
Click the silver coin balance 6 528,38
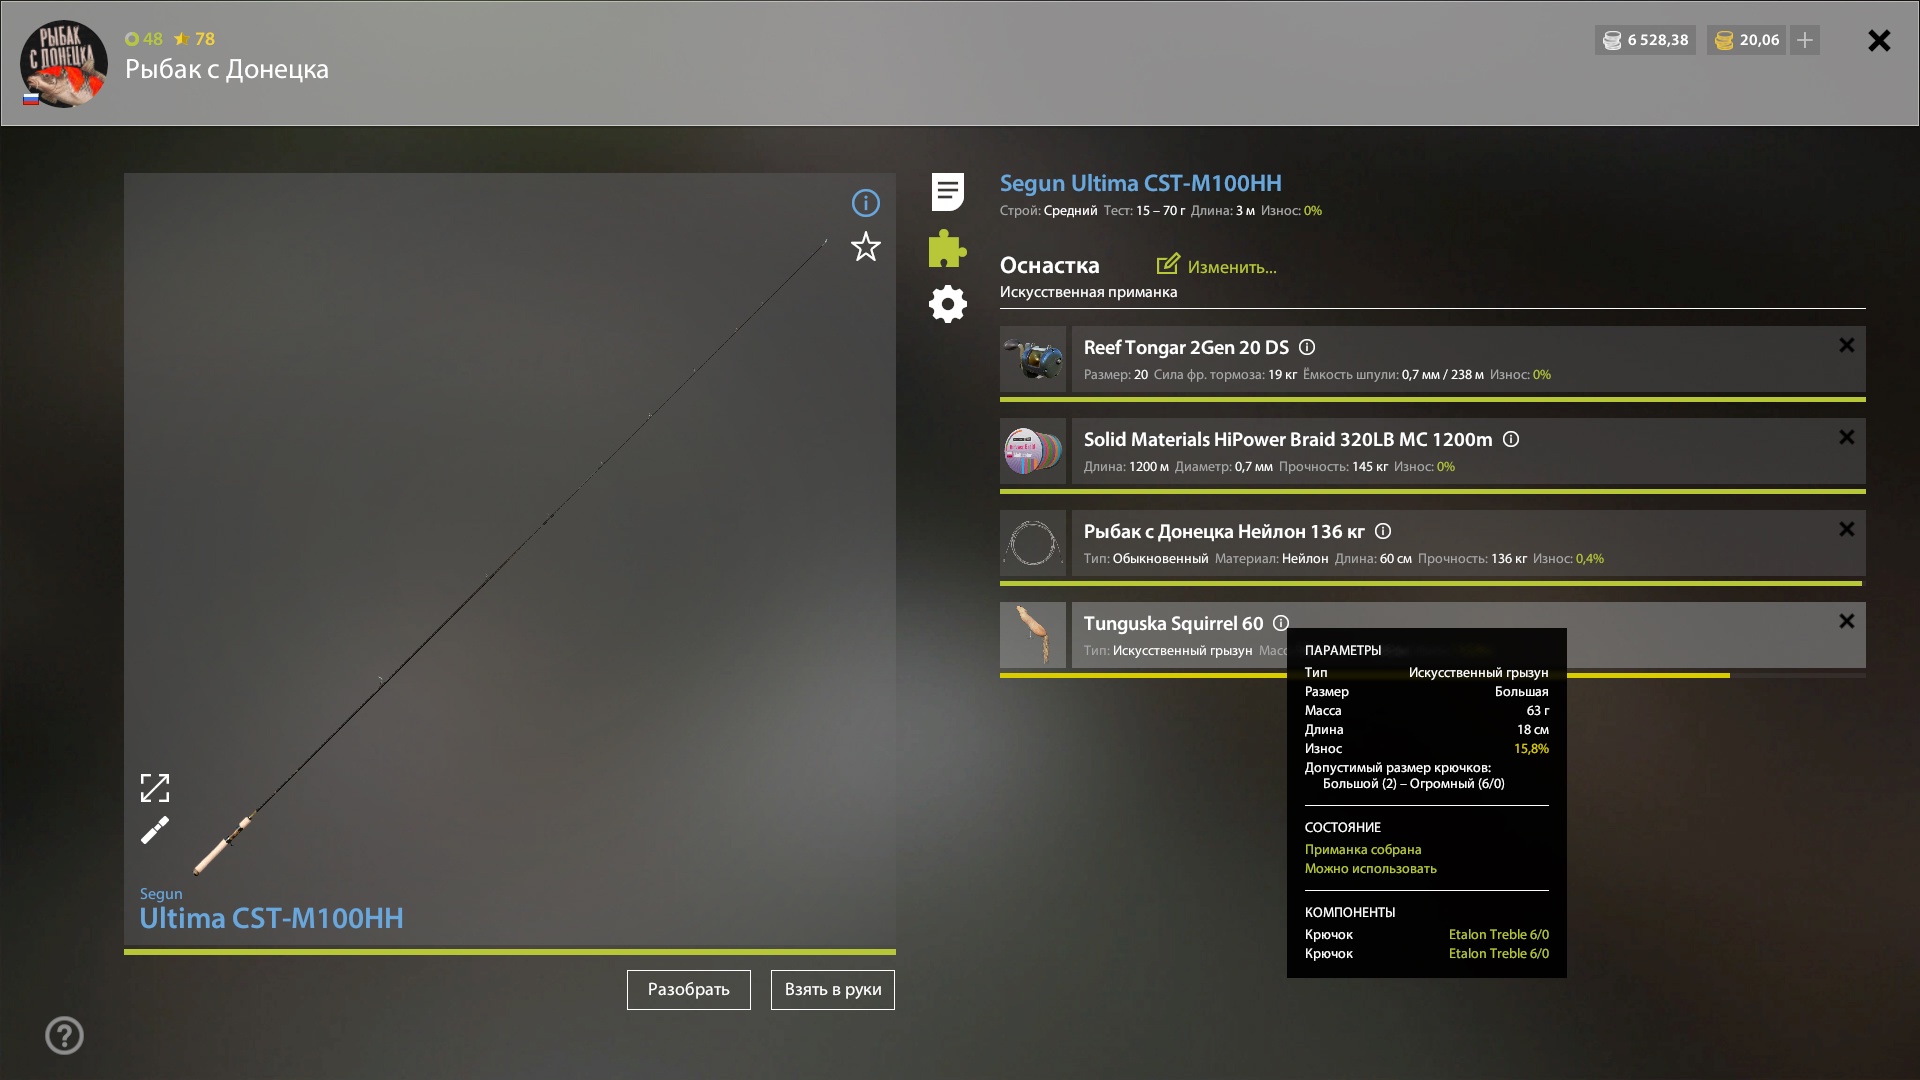click(x=1645, y=40)
